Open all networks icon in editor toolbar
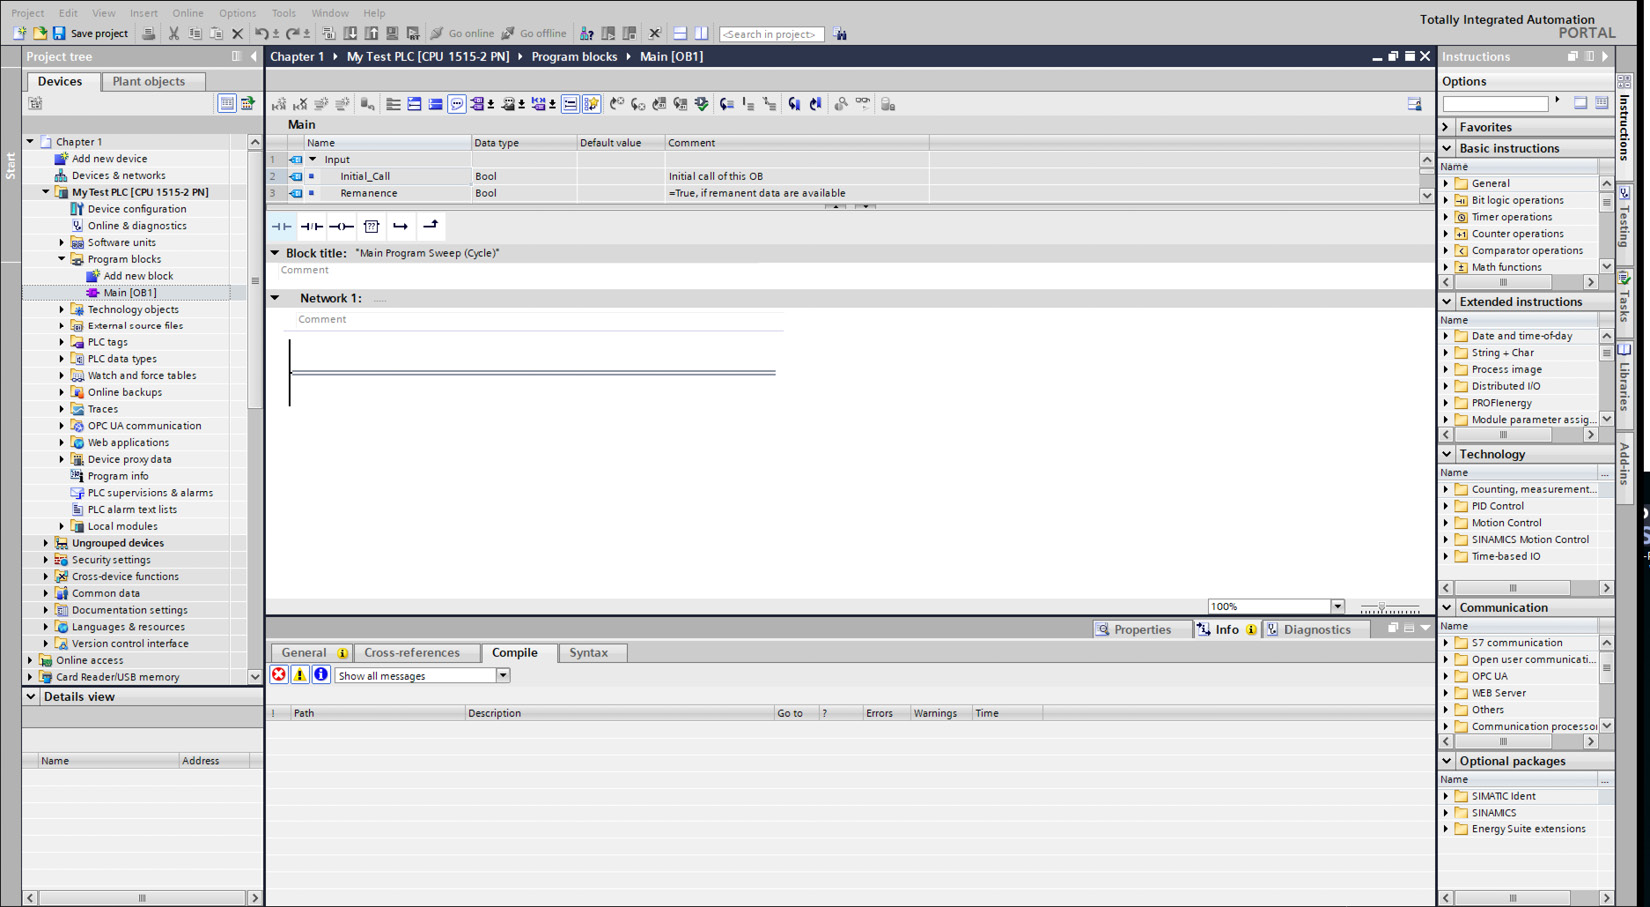1650x907 pixels. pos(414,104)
